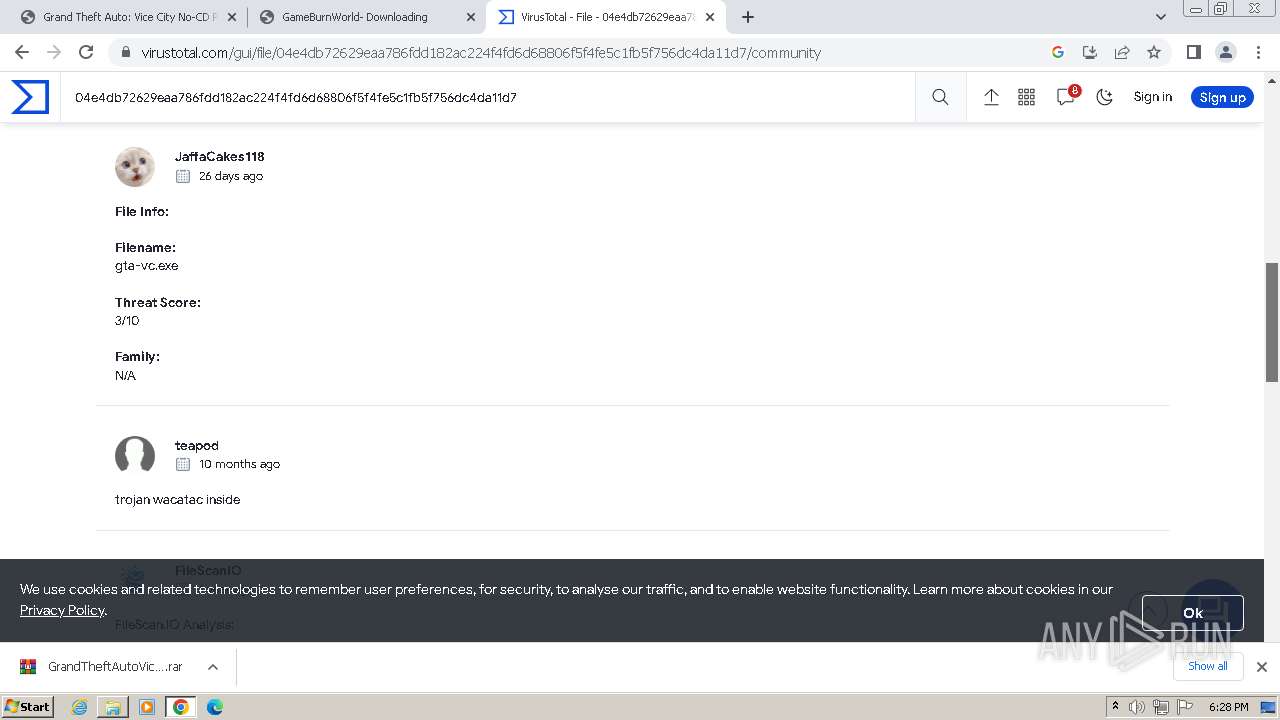Image resolution: width=1280 pixels, height=720 pixels.
Task: Open the teapod profile link
Action: pos(197,445)
